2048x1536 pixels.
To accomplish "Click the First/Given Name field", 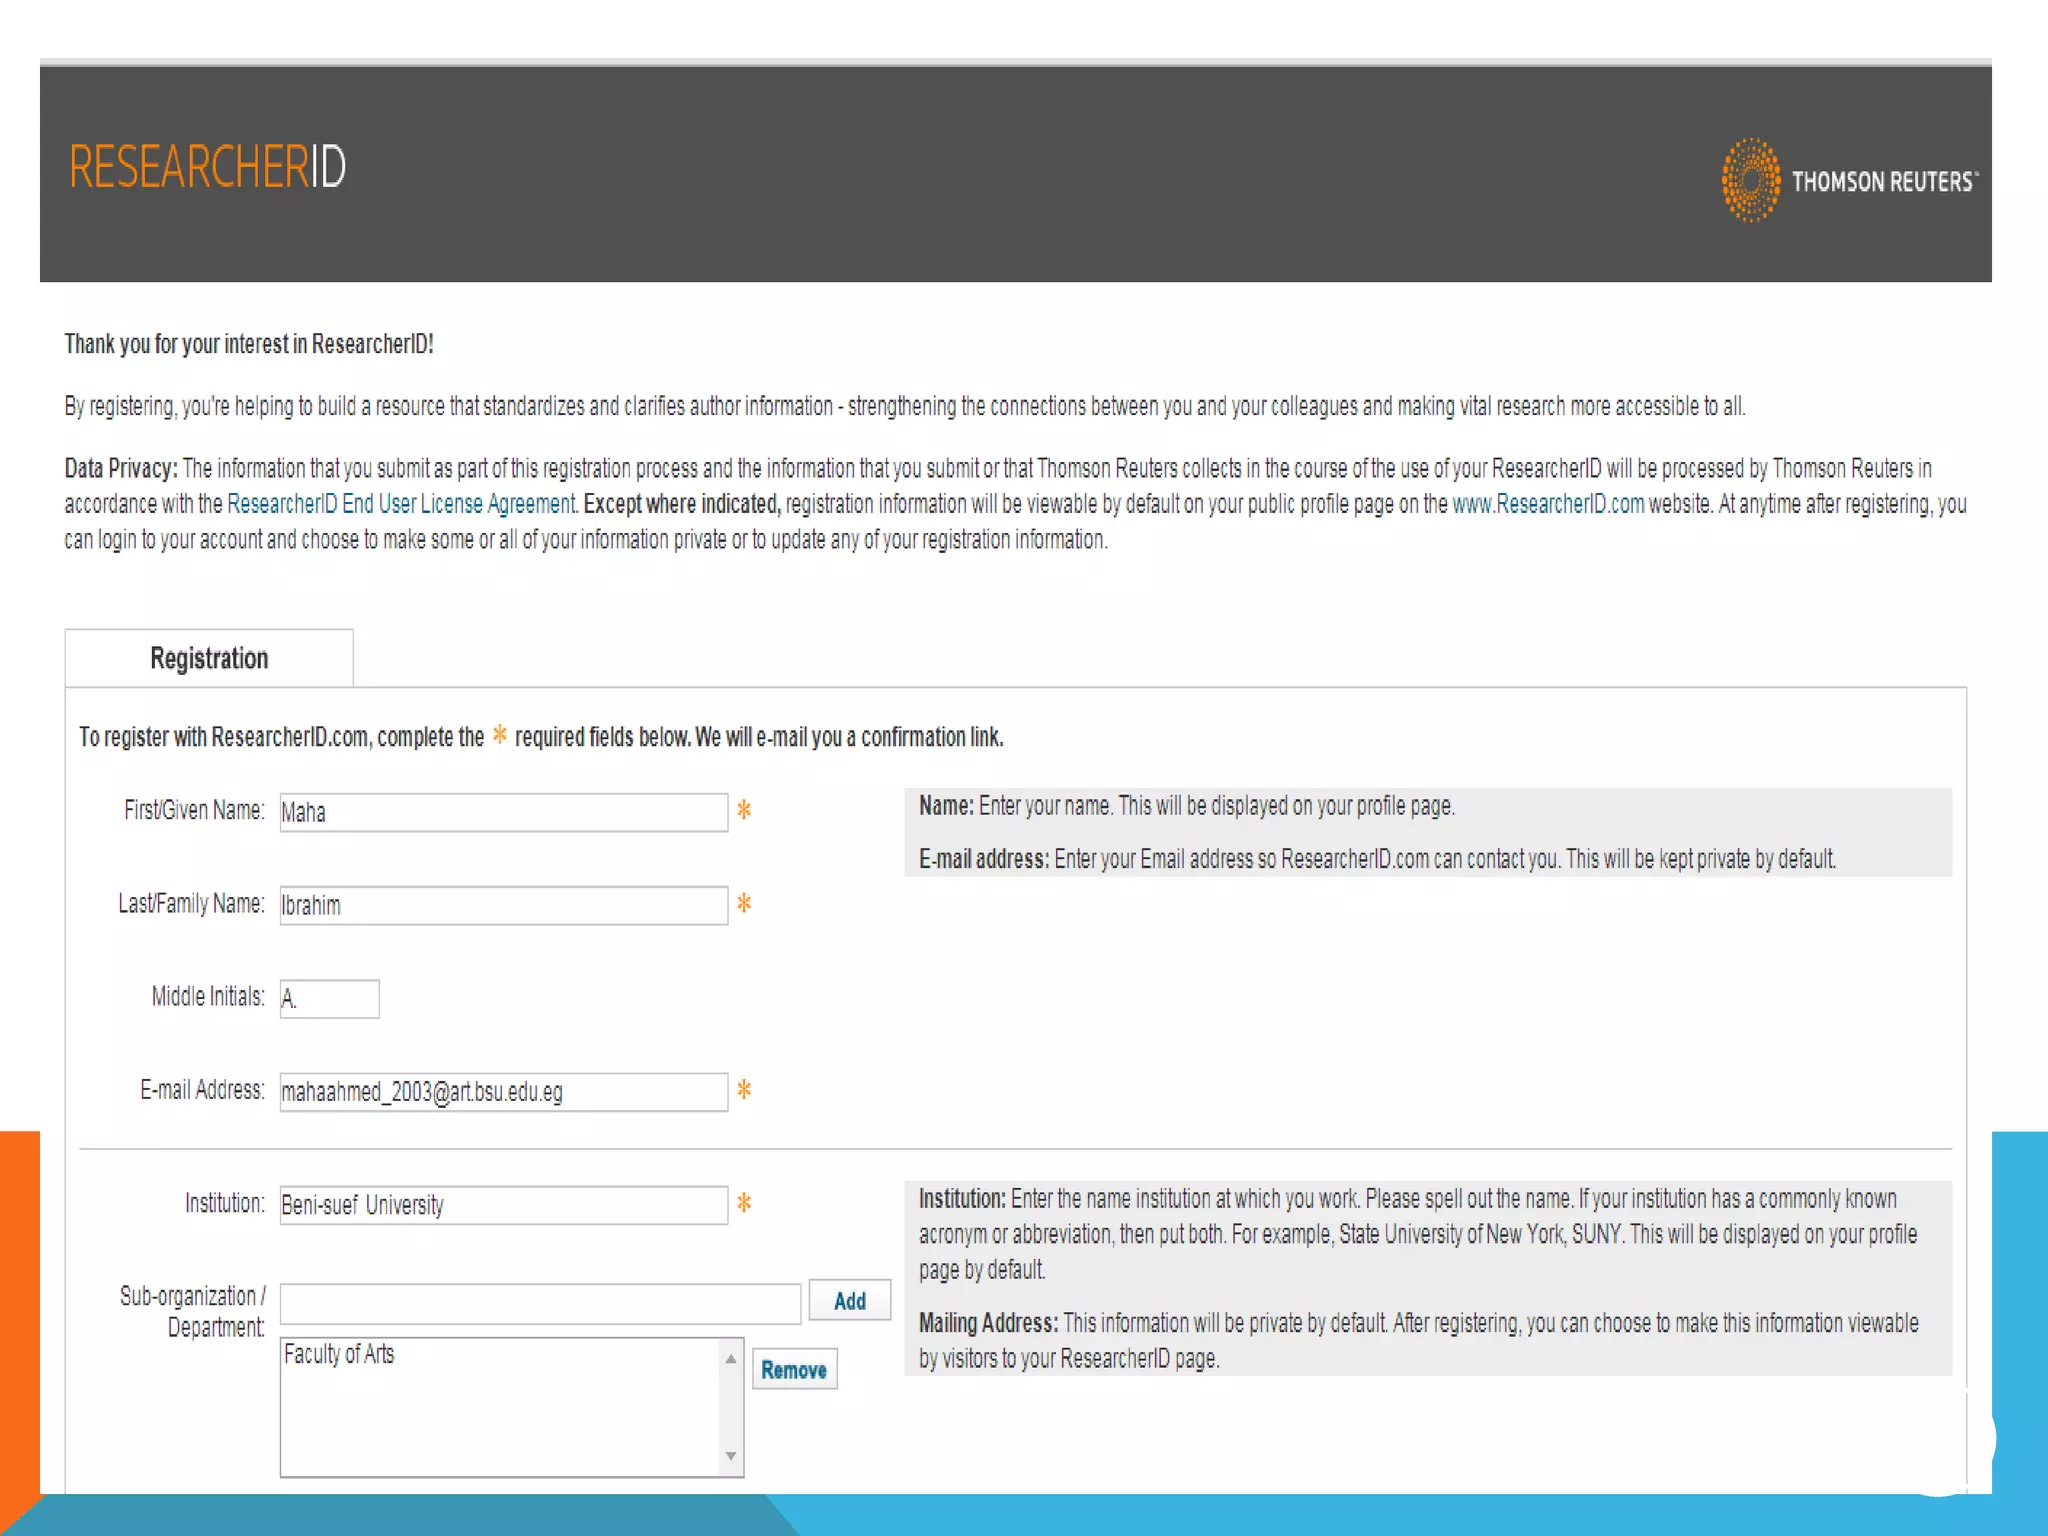I will pyautogui.click(x=503, y=812).
